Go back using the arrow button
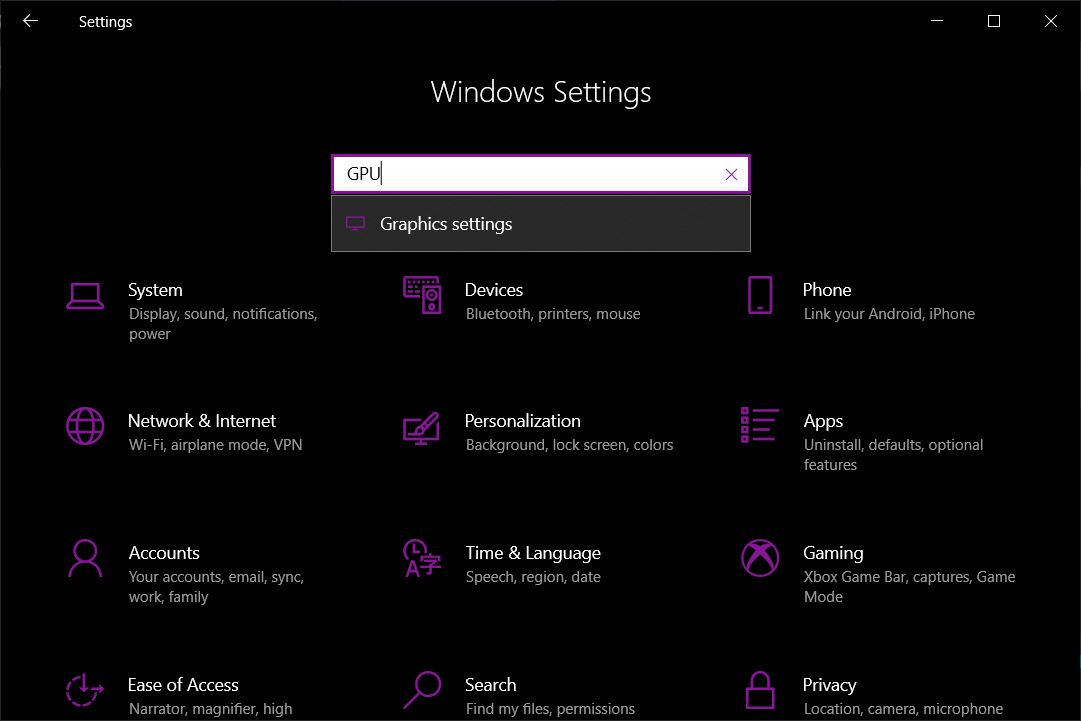Viewport: 1081px width, 721px height. click(x=30, y=21)
